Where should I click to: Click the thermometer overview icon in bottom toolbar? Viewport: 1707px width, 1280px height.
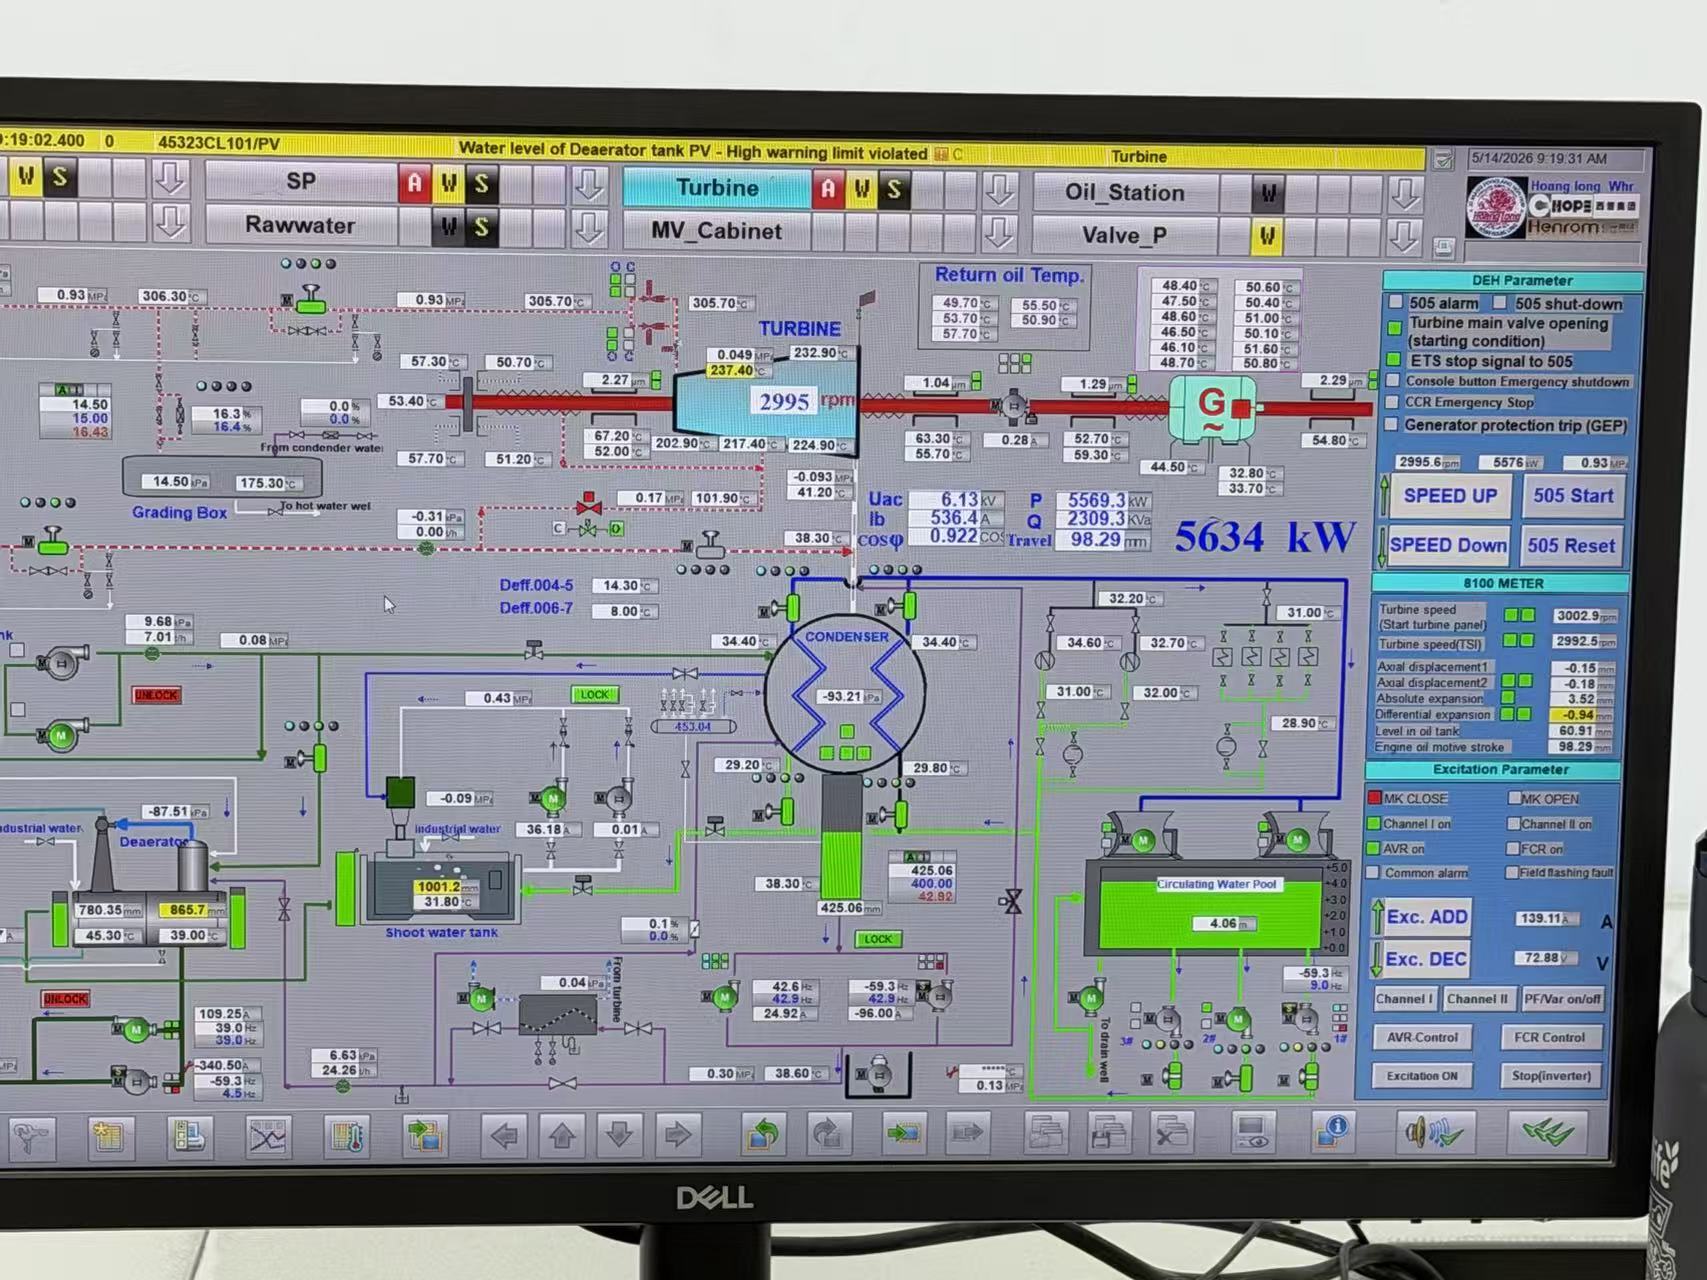(x=347, y=1137)
